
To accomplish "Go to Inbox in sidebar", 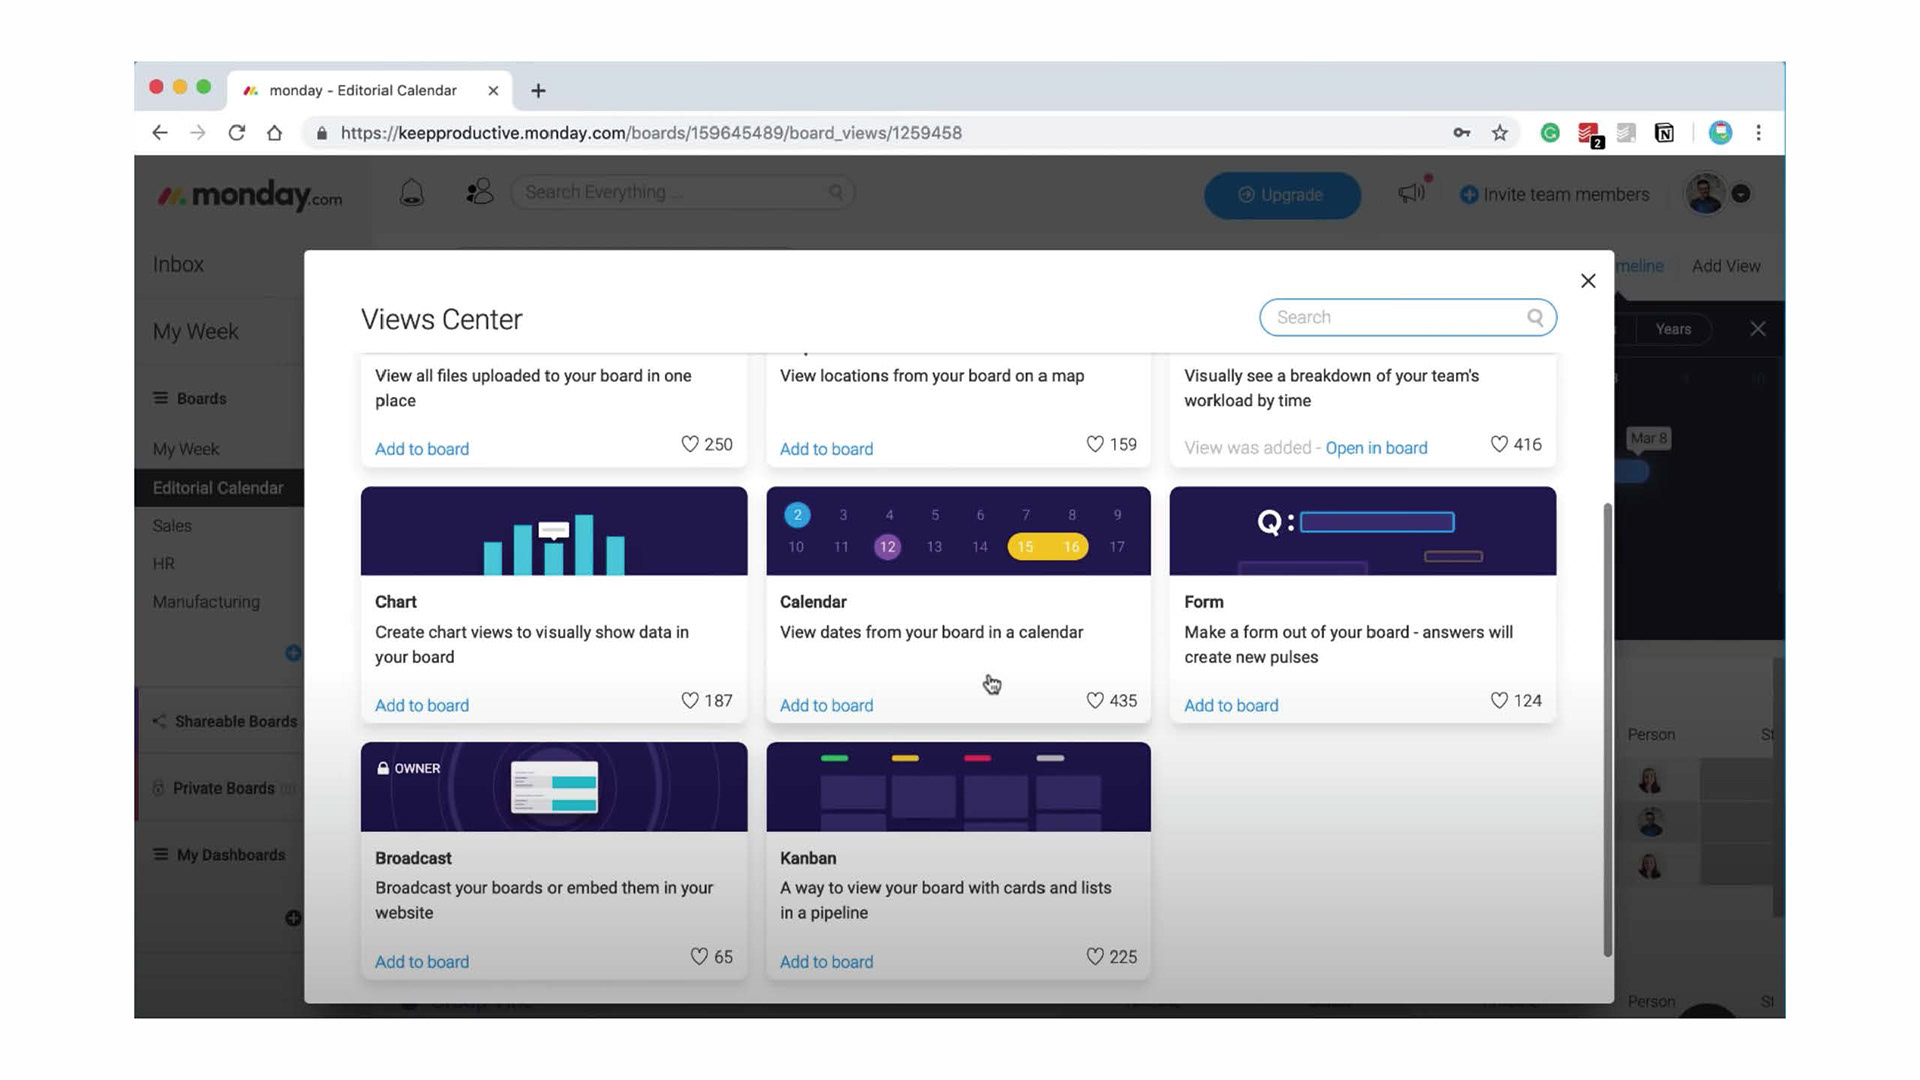I will click(x=178, y=264).
